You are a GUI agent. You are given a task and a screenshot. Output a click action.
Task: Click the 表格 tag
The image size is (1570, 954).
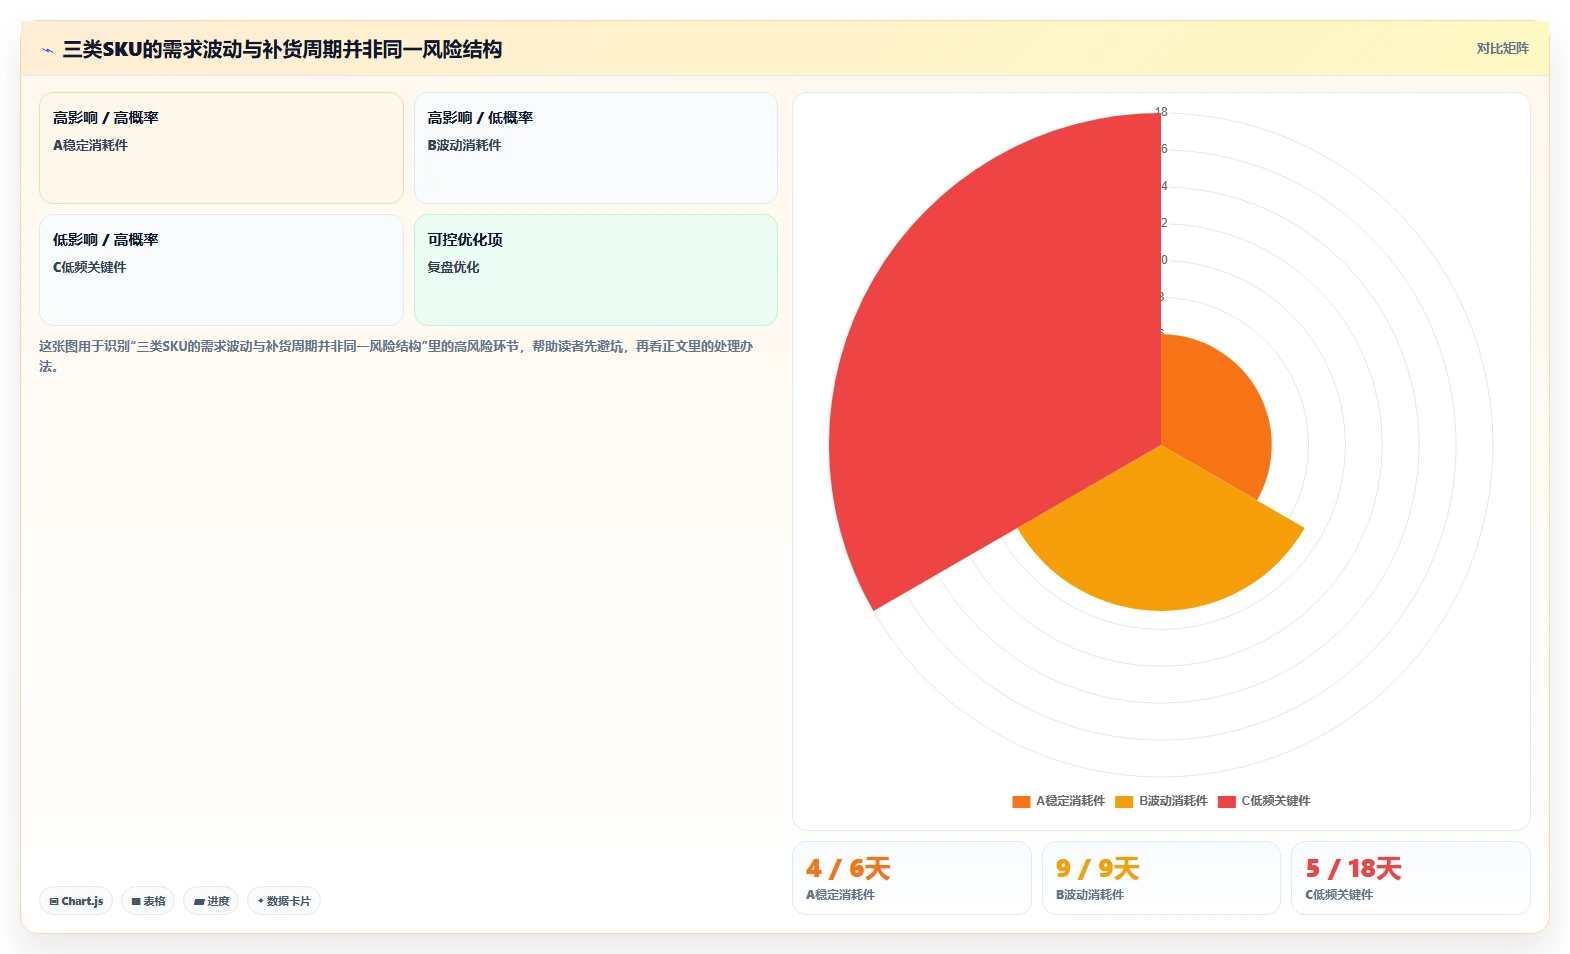click(x=148, y=901)
